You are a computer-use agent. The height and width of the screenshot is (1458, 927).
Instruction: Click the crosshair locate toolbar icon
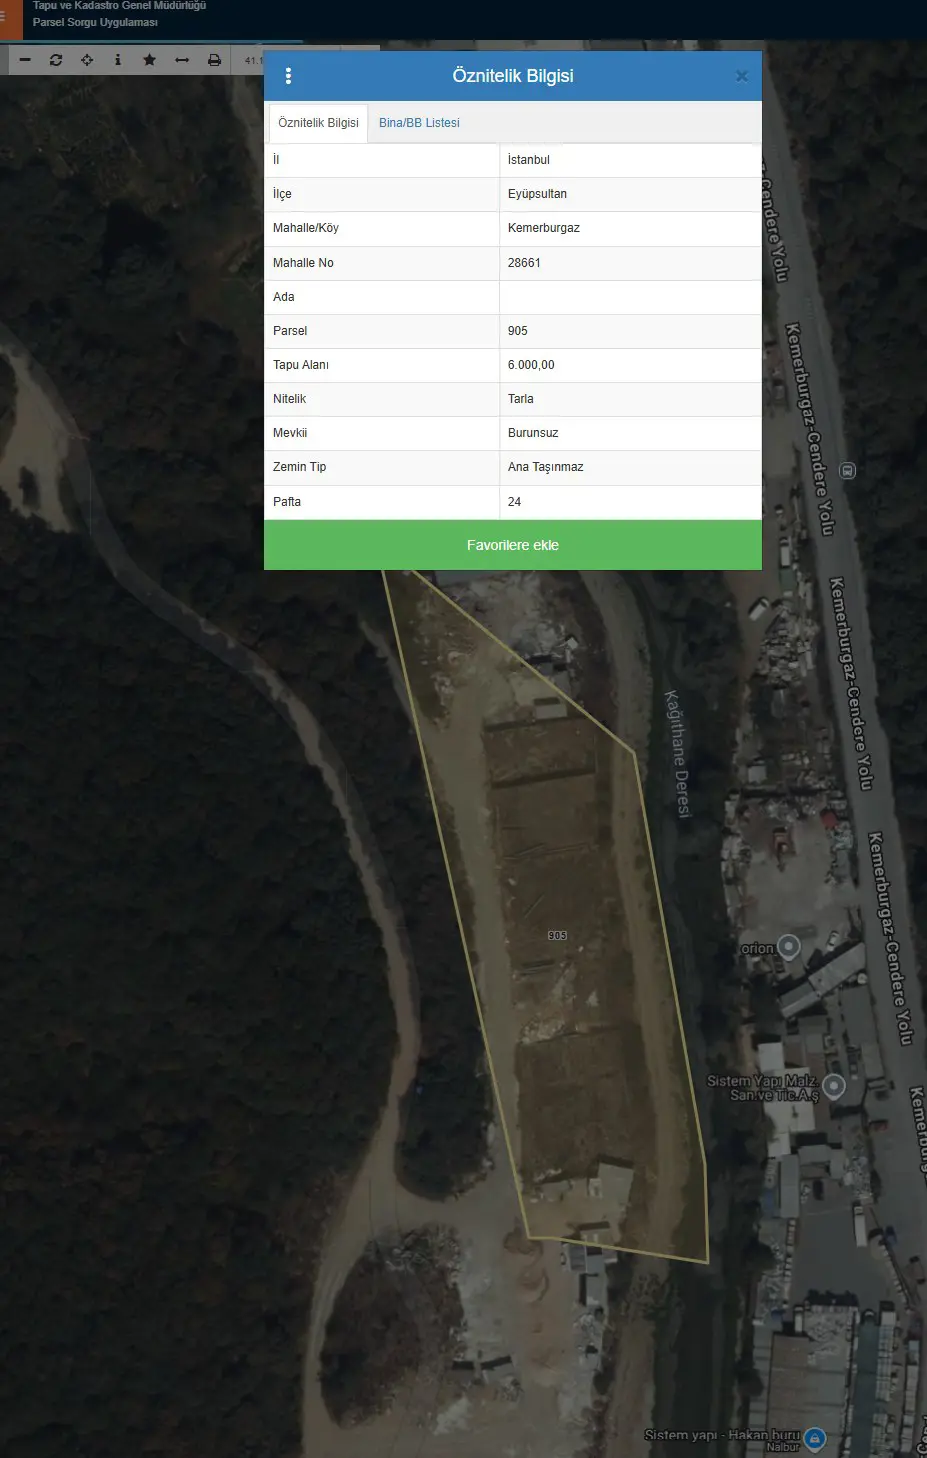[x=87, y=60]
